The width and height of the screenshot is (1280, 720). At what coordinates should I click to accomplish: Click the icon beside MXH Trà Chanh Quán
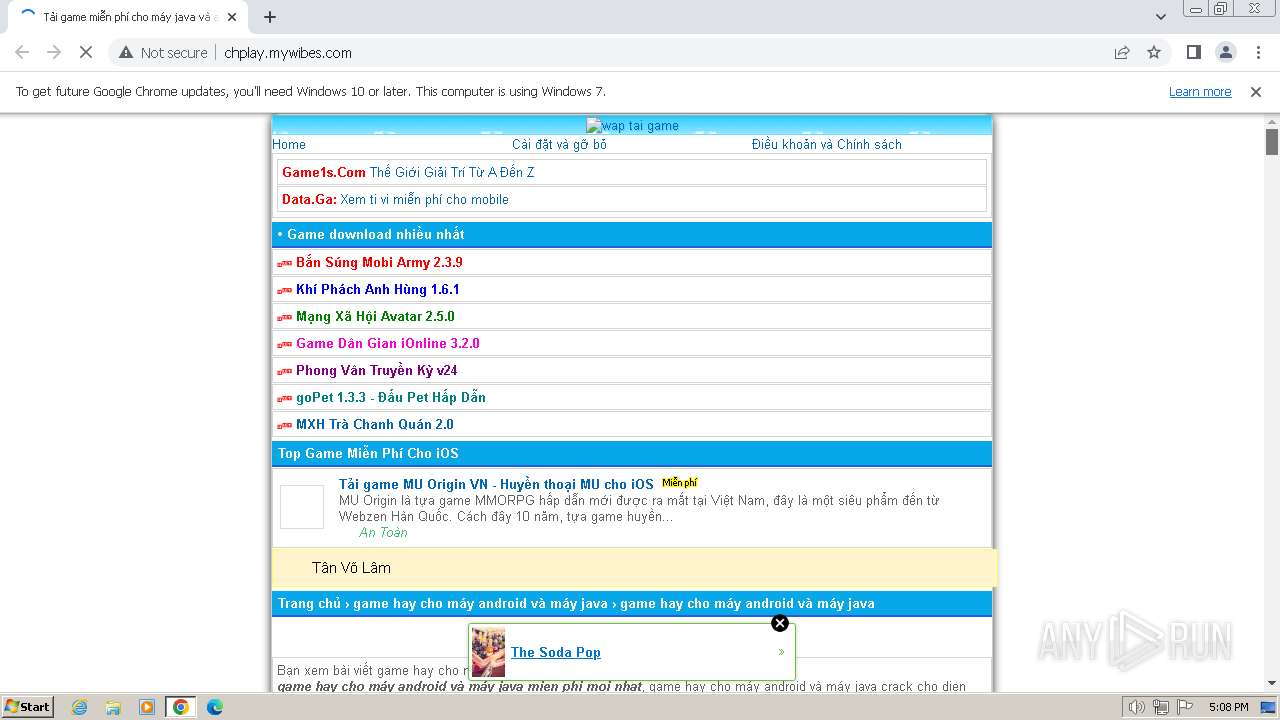(285, 425)
